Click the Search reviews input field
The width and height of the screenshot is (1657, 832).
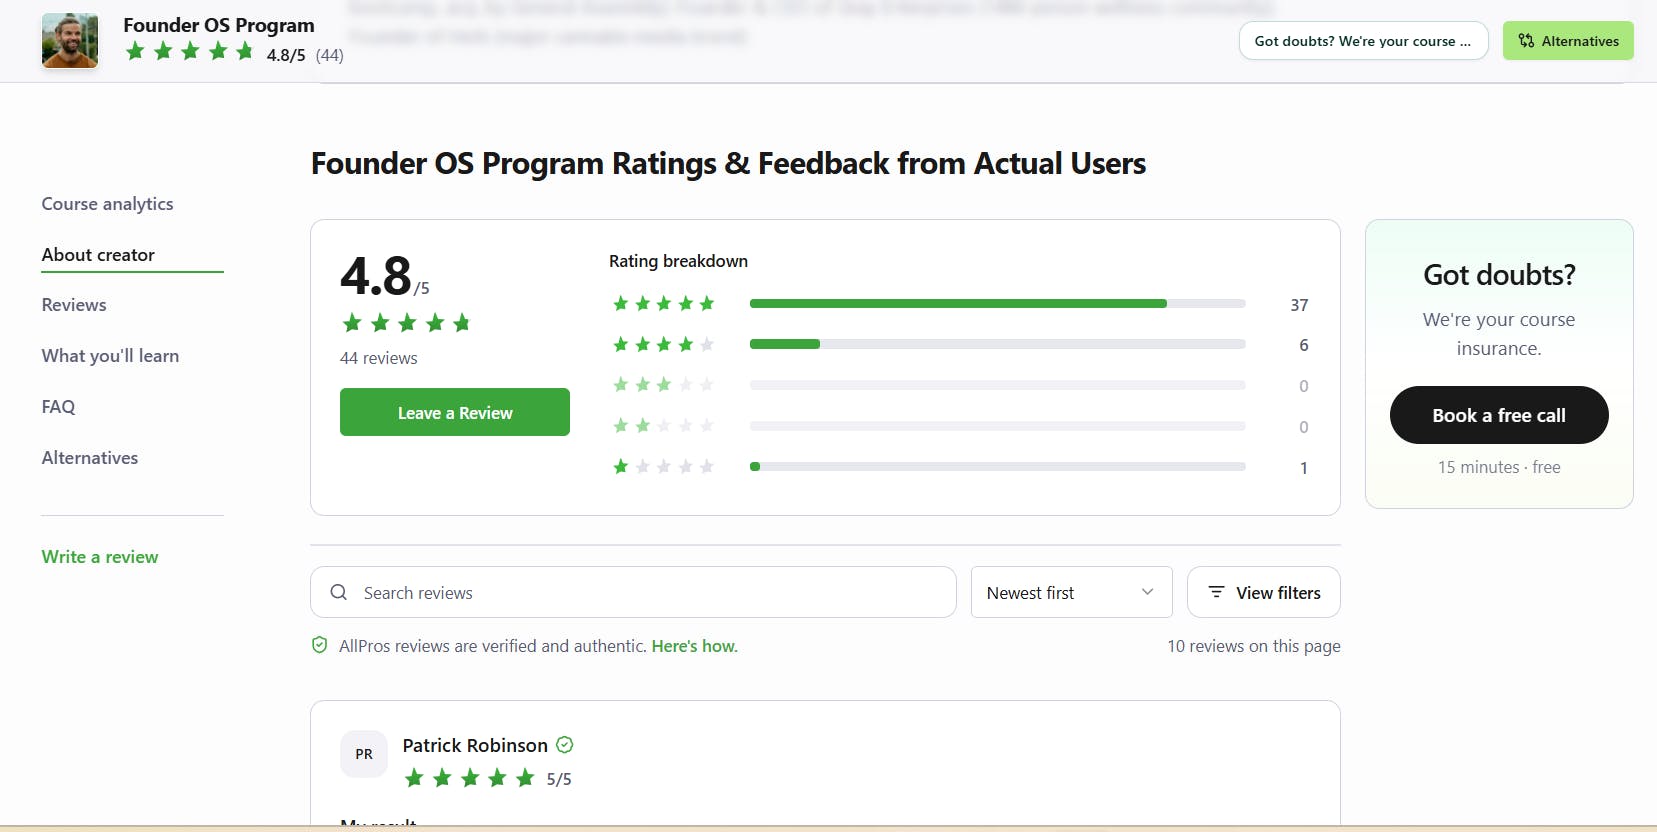click(633, 592)
